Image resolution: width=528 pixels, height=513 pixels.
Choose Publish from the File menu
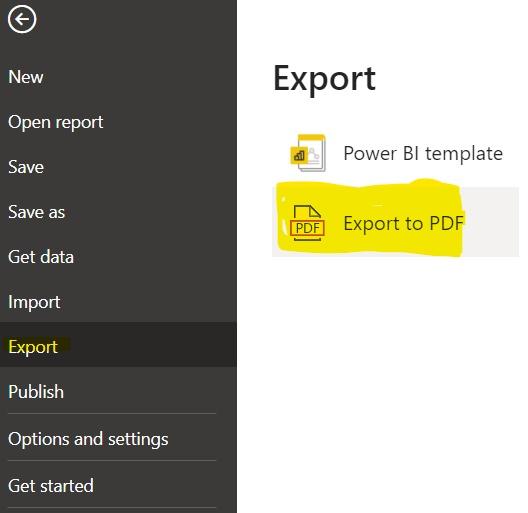(x=36, y=391)
